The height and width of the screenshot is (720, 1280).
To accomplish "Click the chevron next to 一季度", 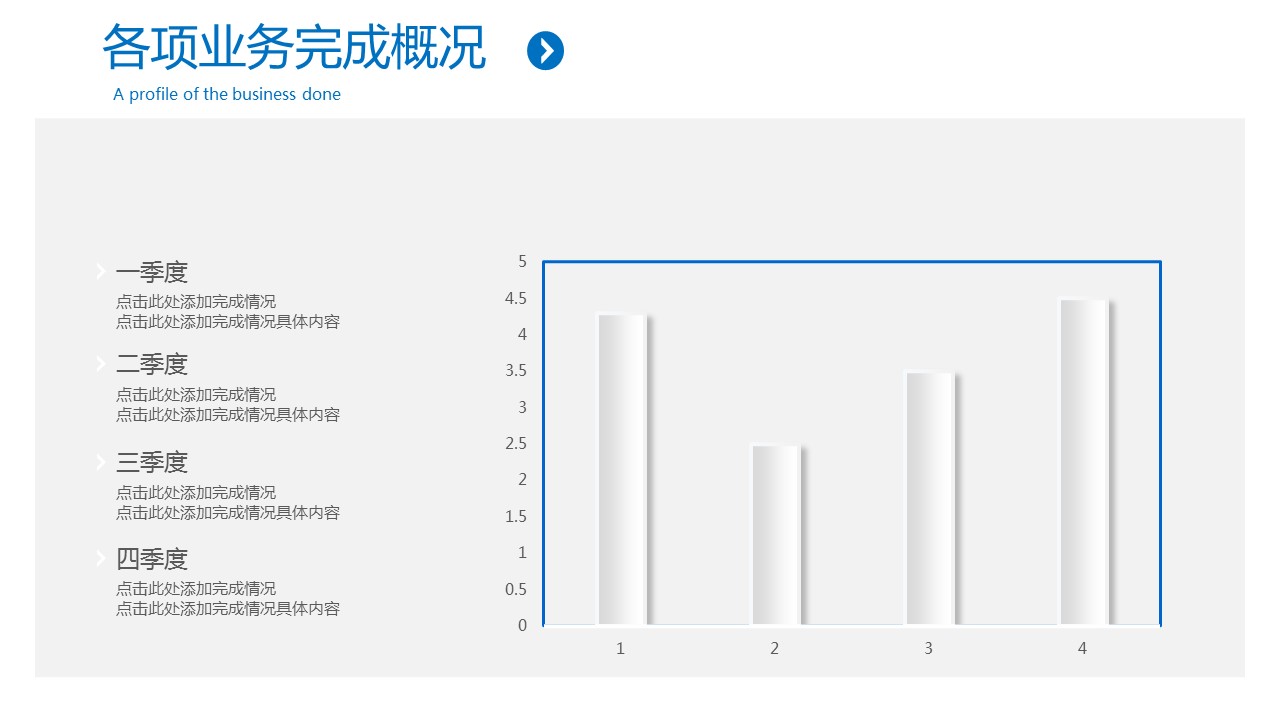I will pos(101,271).
